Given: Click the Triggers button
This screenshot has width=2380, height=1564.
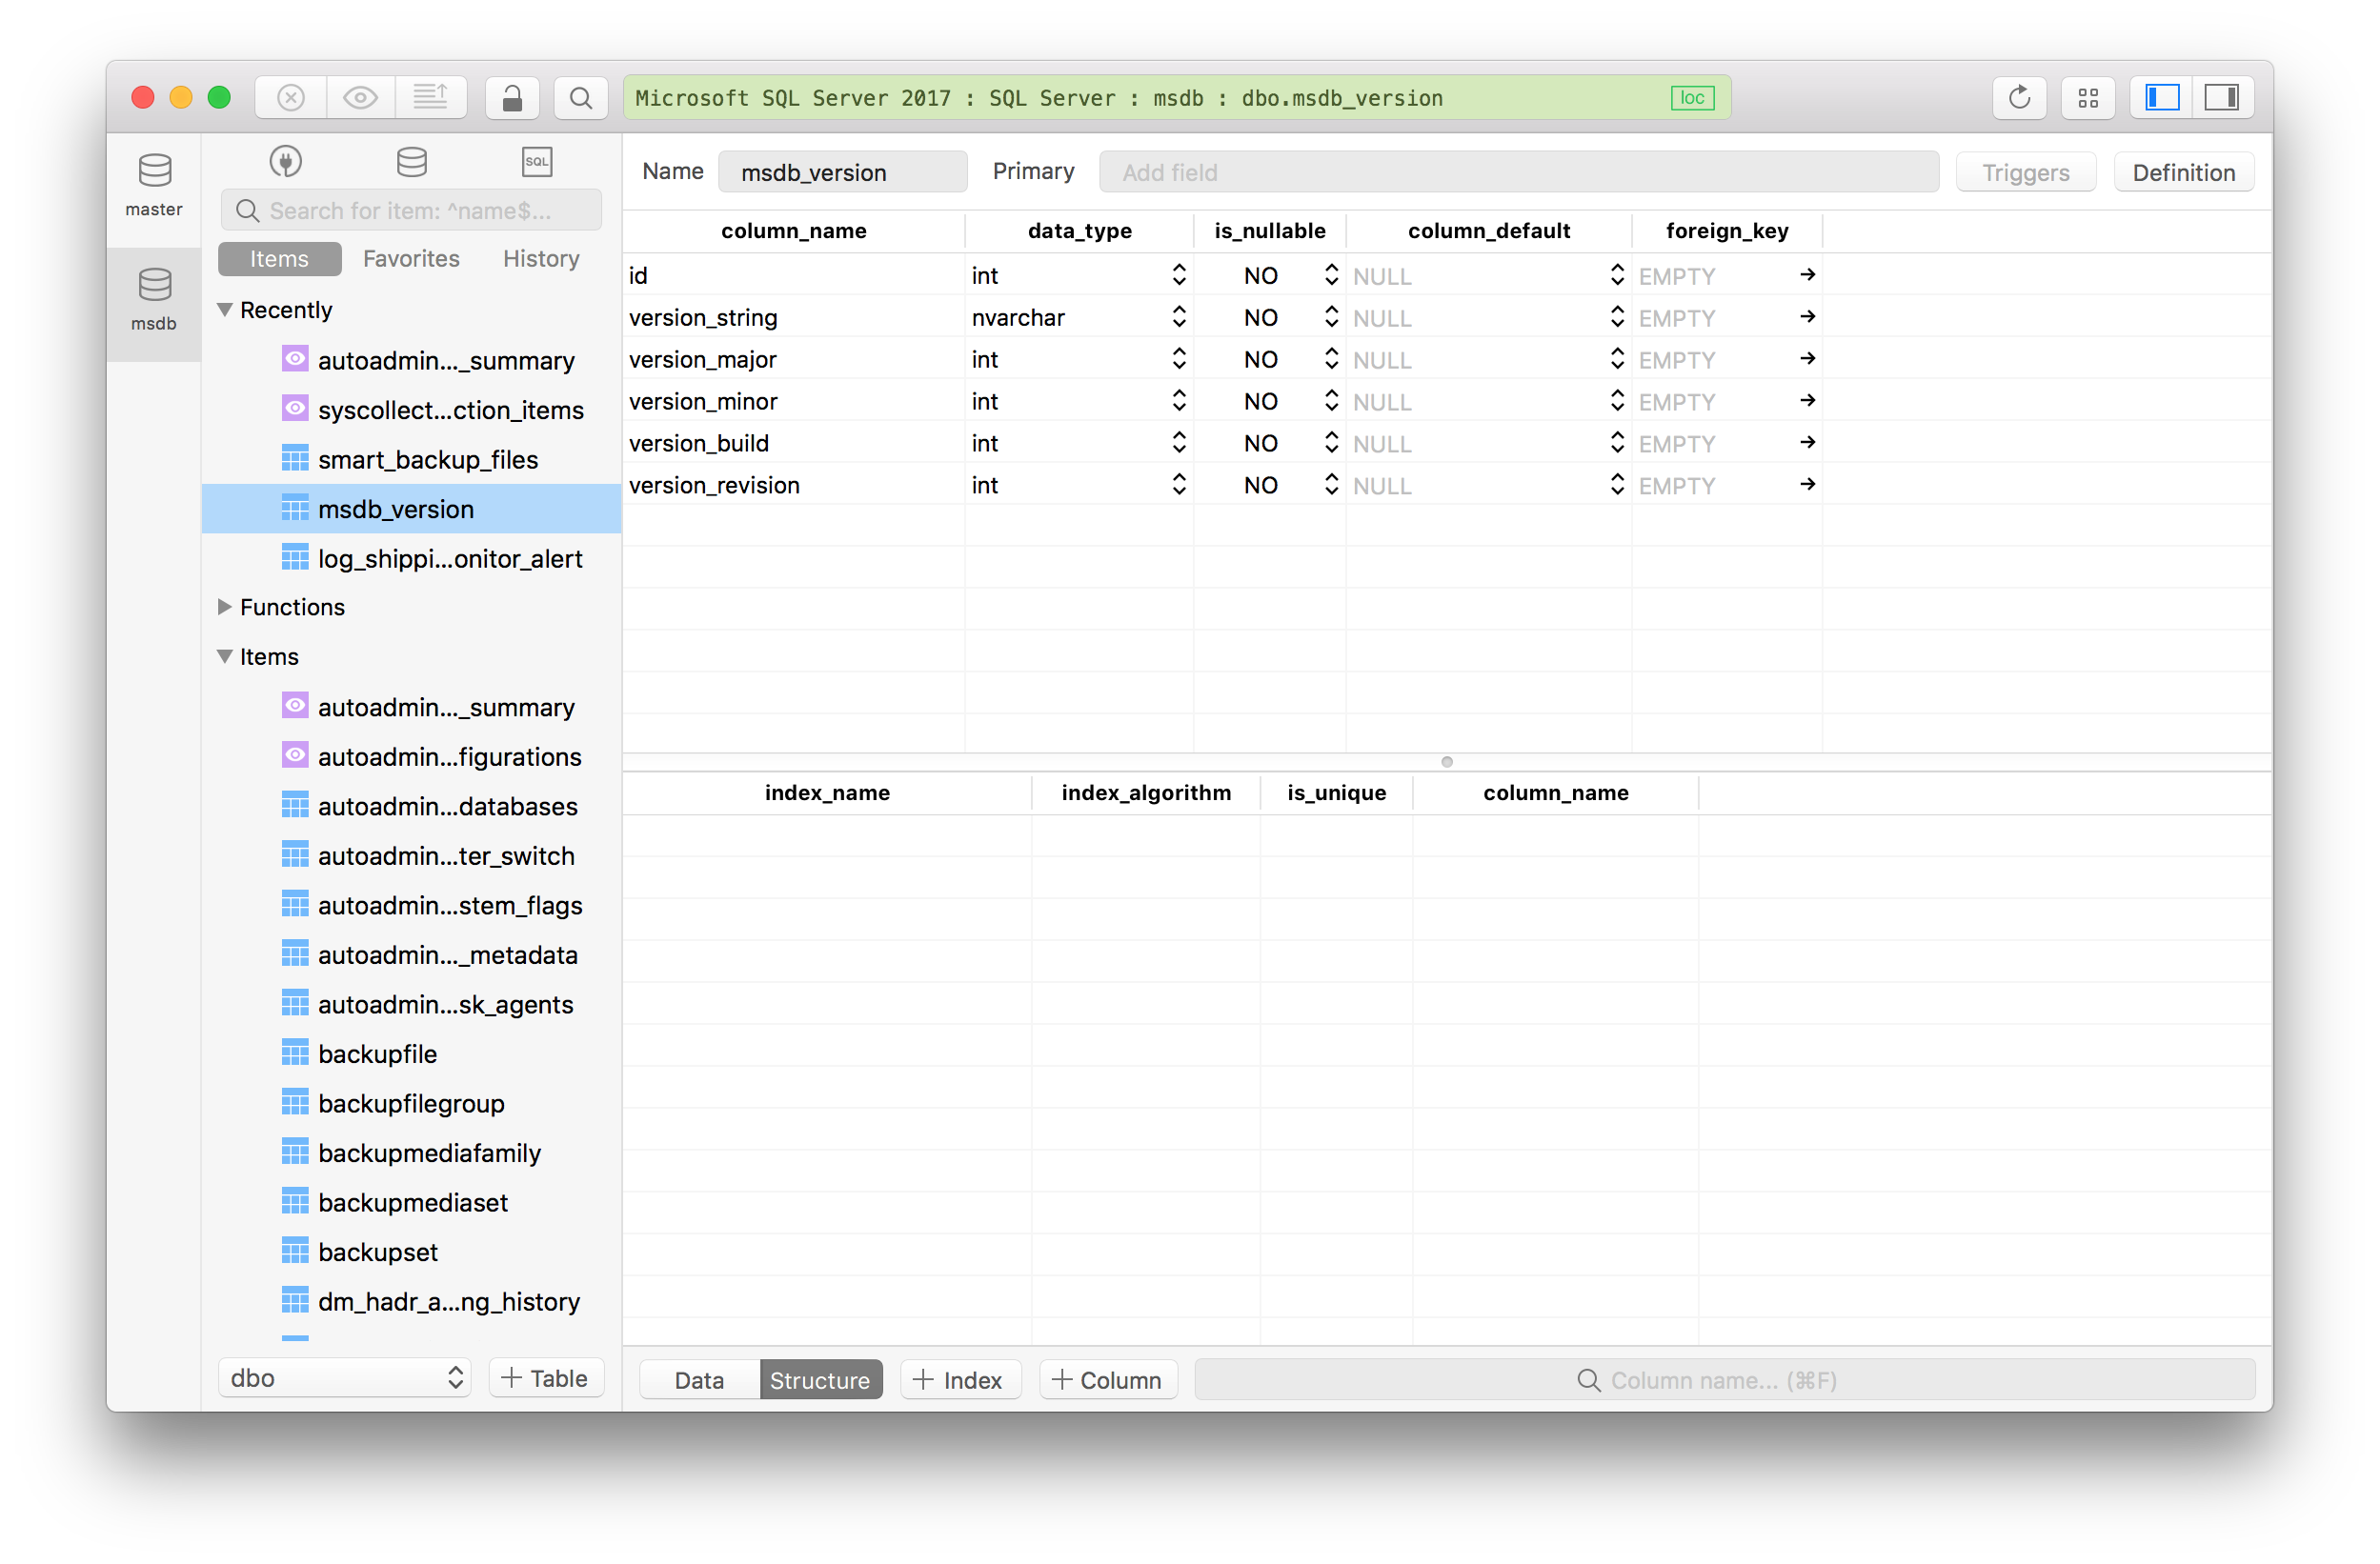Looking at the screenshot, I should click(2027, 170).
